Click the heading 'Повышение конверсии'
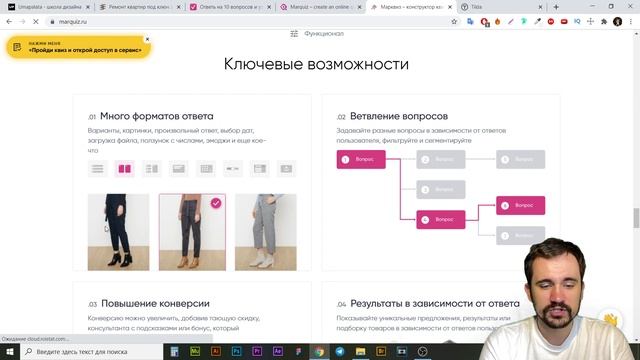Image resolution: width=640 pixels, height=360 pixels. coord(155,304)
